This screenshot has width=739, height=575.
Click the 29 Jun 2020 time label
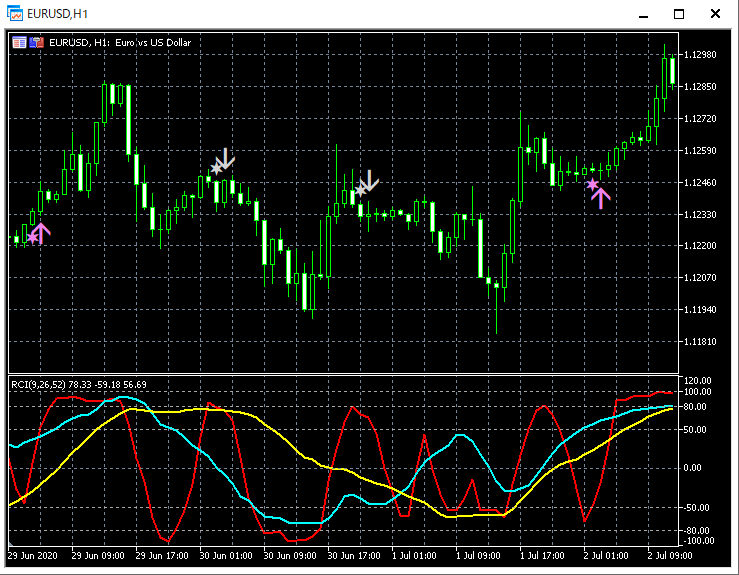[x=33, y=556]
